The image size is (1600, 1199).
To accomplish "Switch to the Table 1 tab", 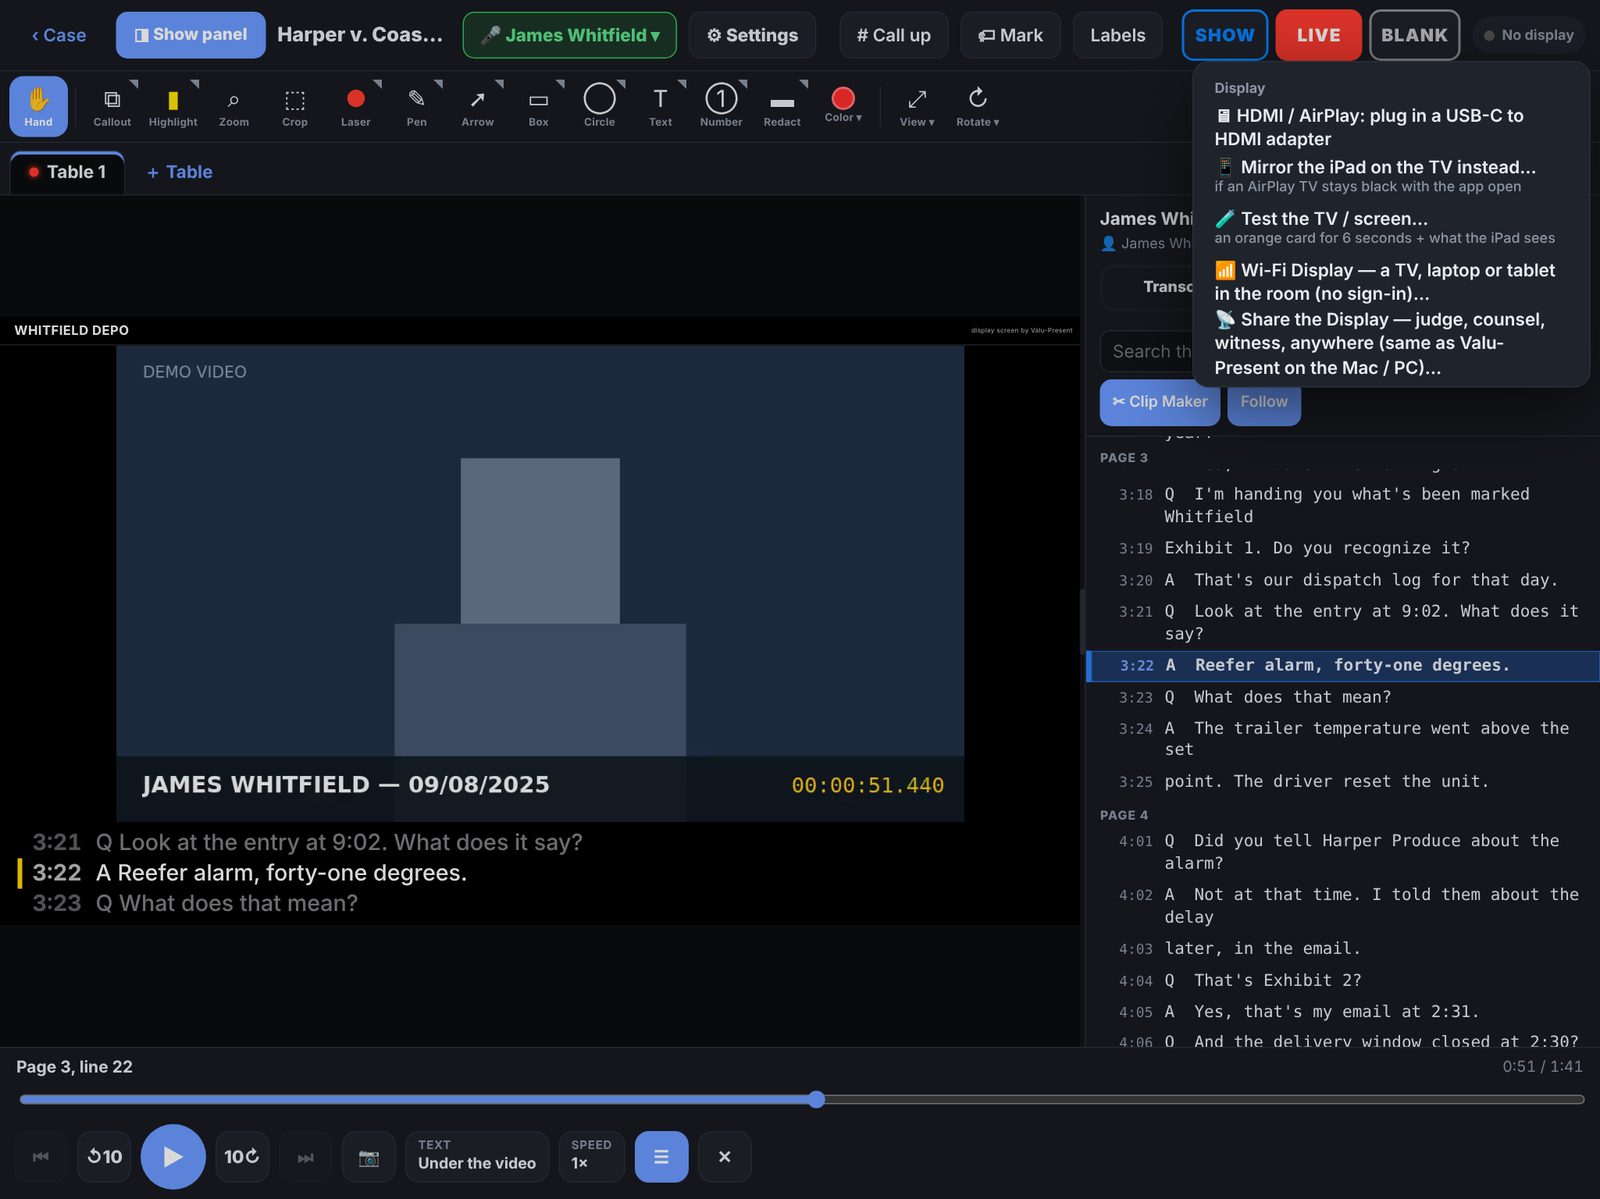I will [x=68, y=172].
